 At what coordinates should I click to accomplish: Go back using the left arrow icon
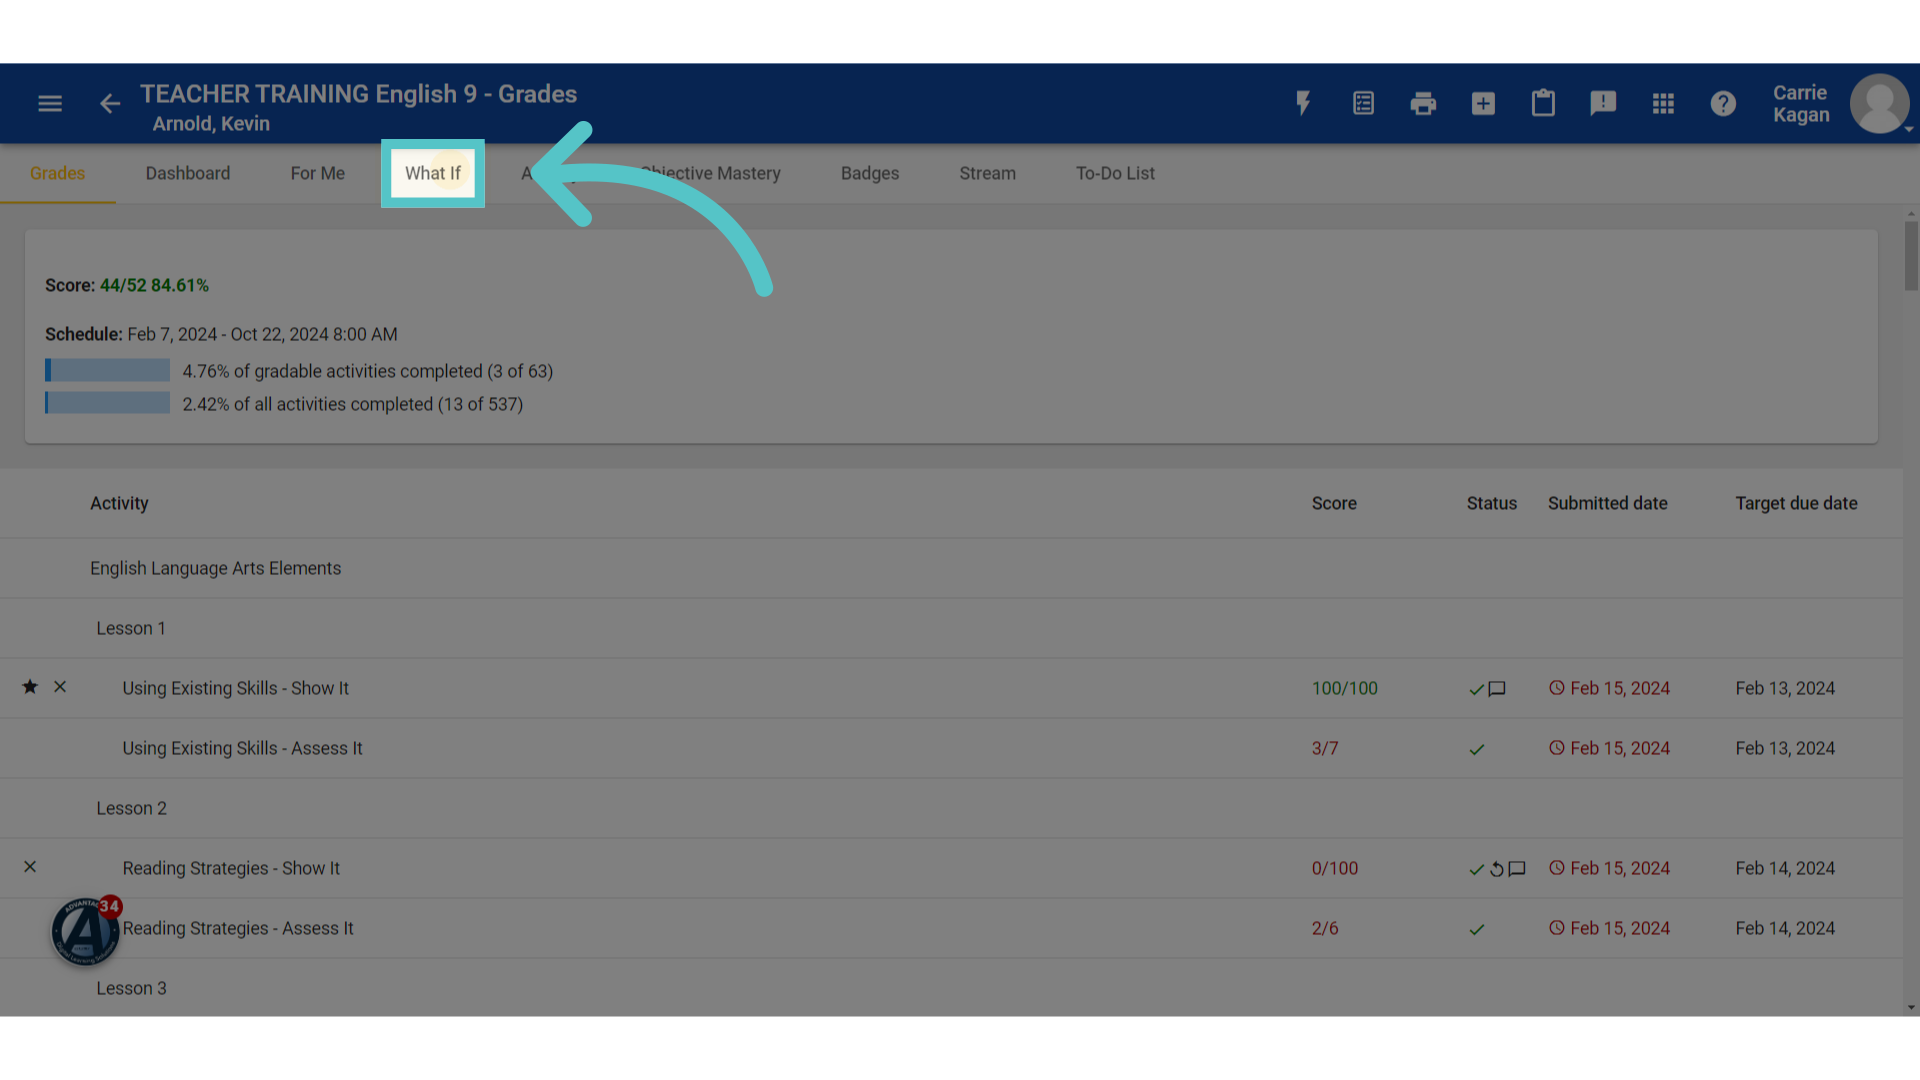[x=110, y=104]
